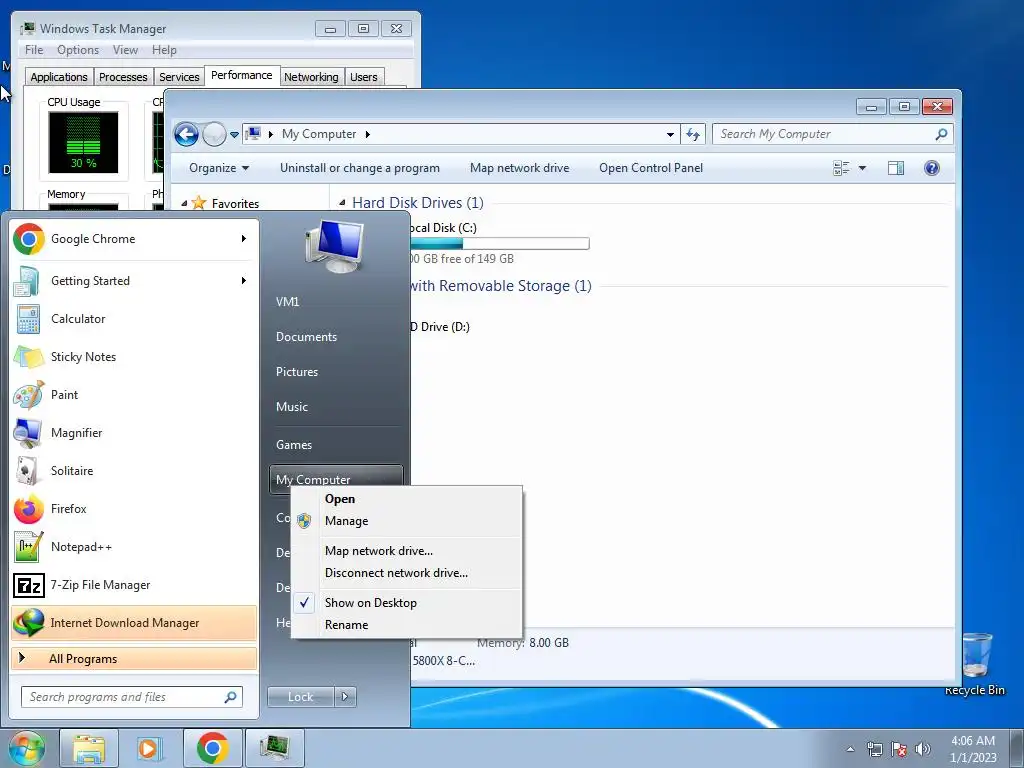The height and width of the screenshot is (768, 1024).
Task: Click the Windows Start orb
Action: point(27,748)
